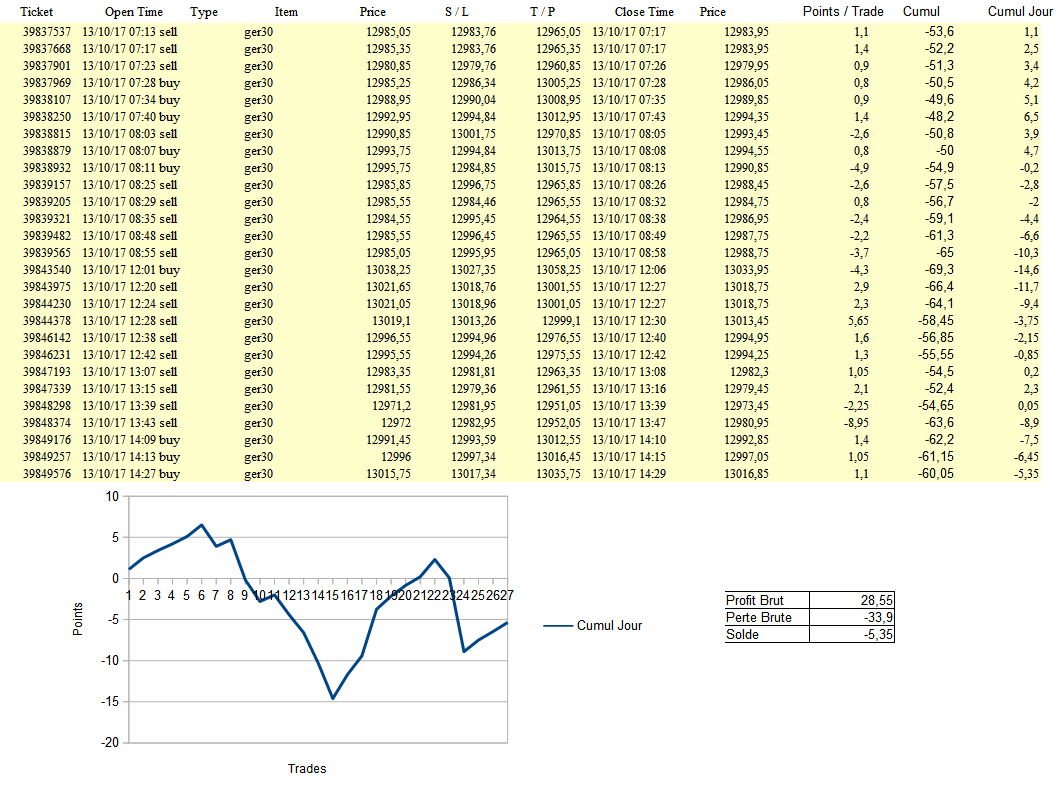Select ticket cell 39843540
The image size is (1058, 791).
(47, 269)
